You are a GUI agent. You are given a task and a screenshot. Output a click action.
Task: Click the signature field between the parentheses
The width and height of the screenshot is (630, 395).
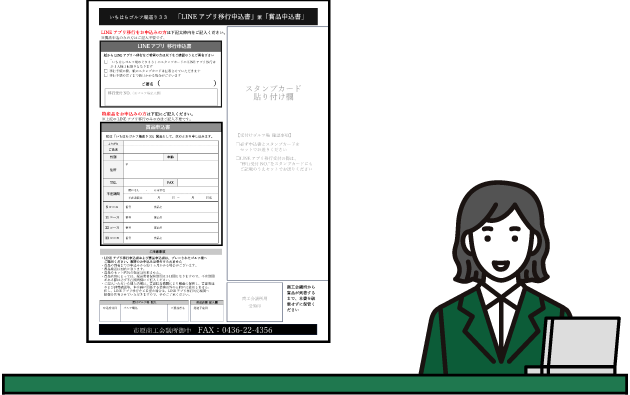(x=187, y=83)
